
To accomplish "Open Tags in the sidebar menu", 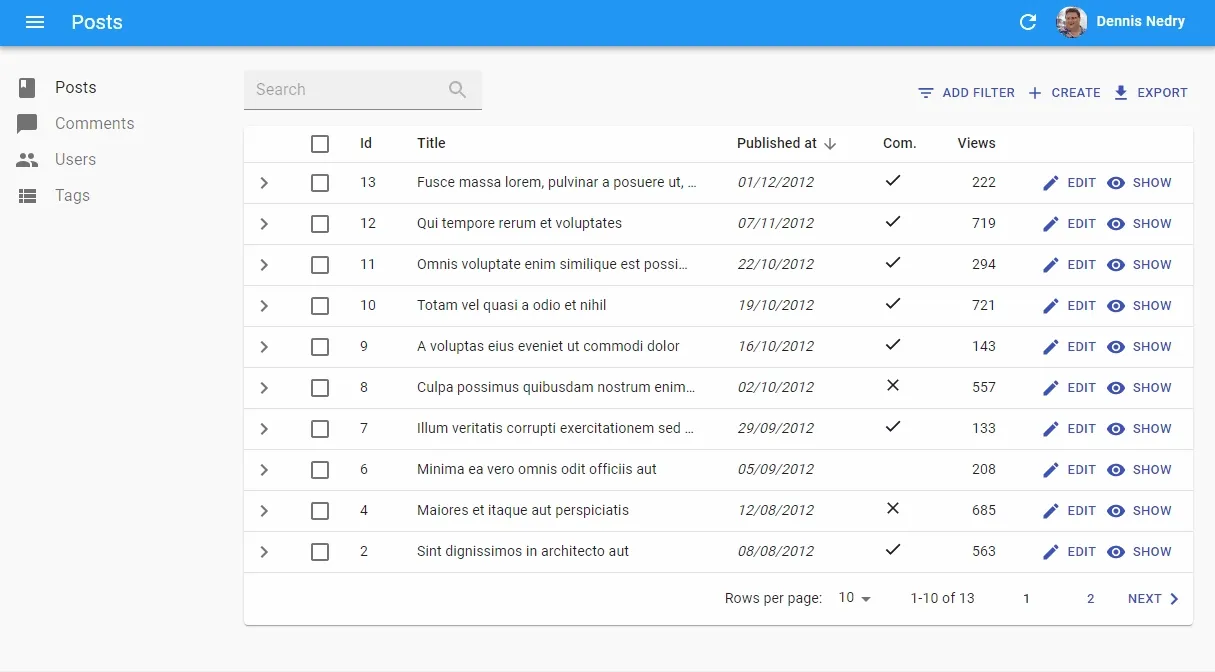I will click(72, 196).
